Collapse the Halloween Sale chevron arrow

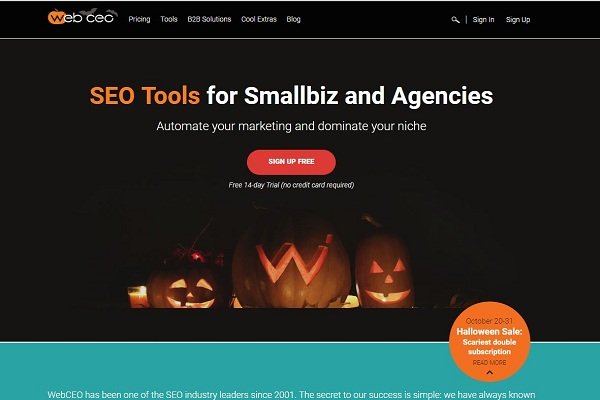point(489,372)
